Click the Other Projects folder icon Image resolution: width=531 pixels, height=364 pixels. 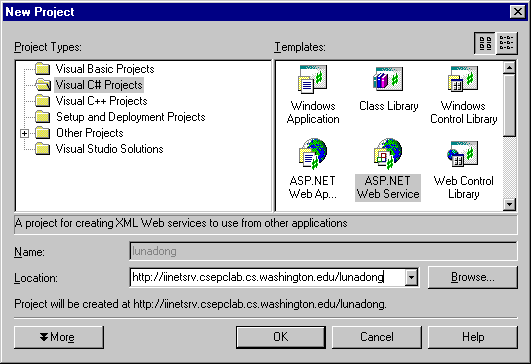43,133
